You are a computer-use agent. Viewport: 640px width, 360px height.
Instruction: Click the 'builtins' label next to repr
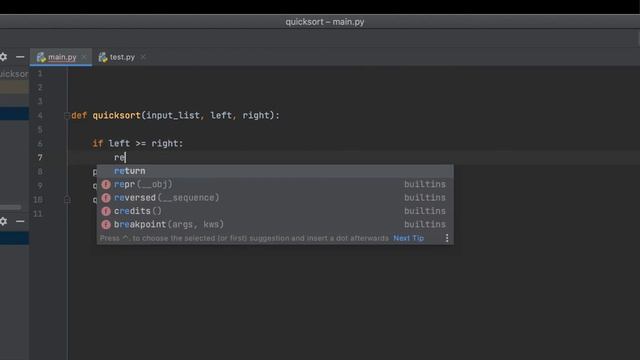pyautogui.click(x=425, y=184)
